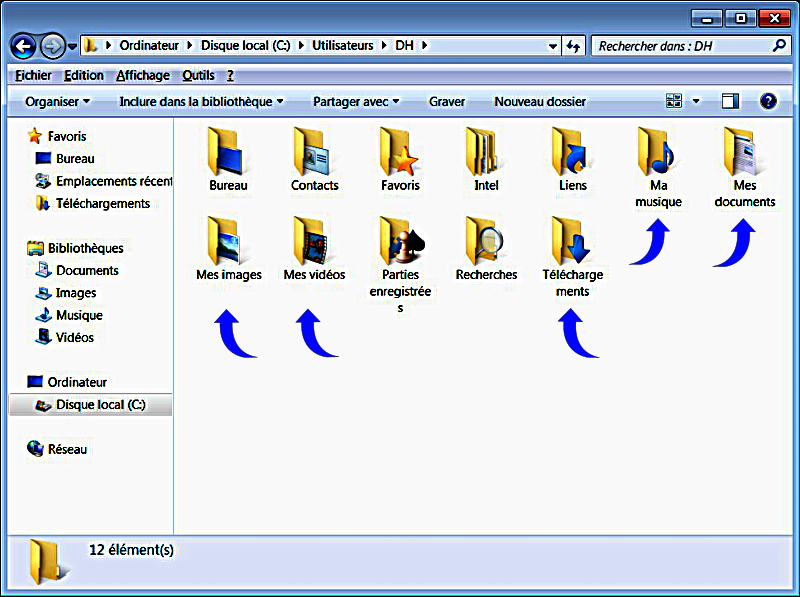Open the Mes documents folder
This screenshot has height=597, width=800.
click(x=744, y=152)
